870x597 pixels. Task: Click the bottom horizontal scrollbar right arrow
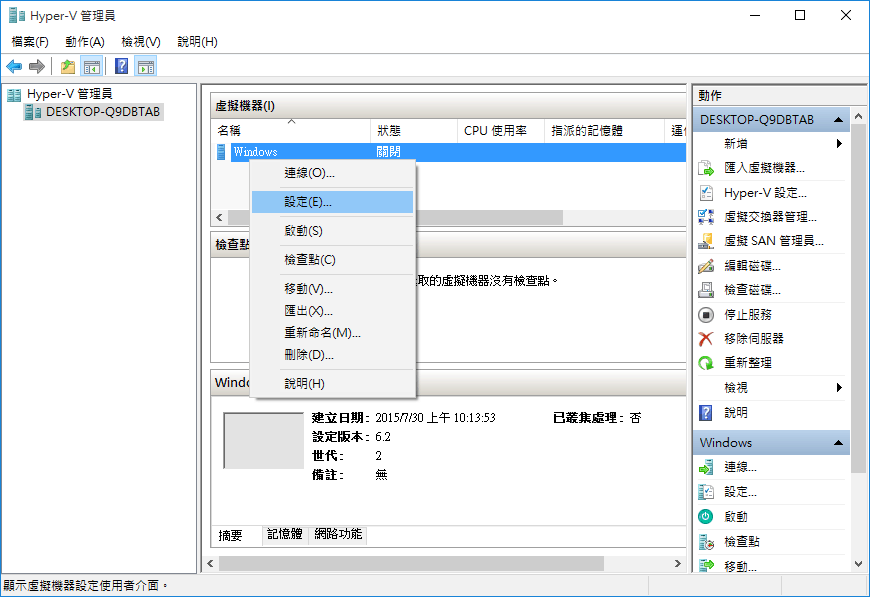click(677, 564)
